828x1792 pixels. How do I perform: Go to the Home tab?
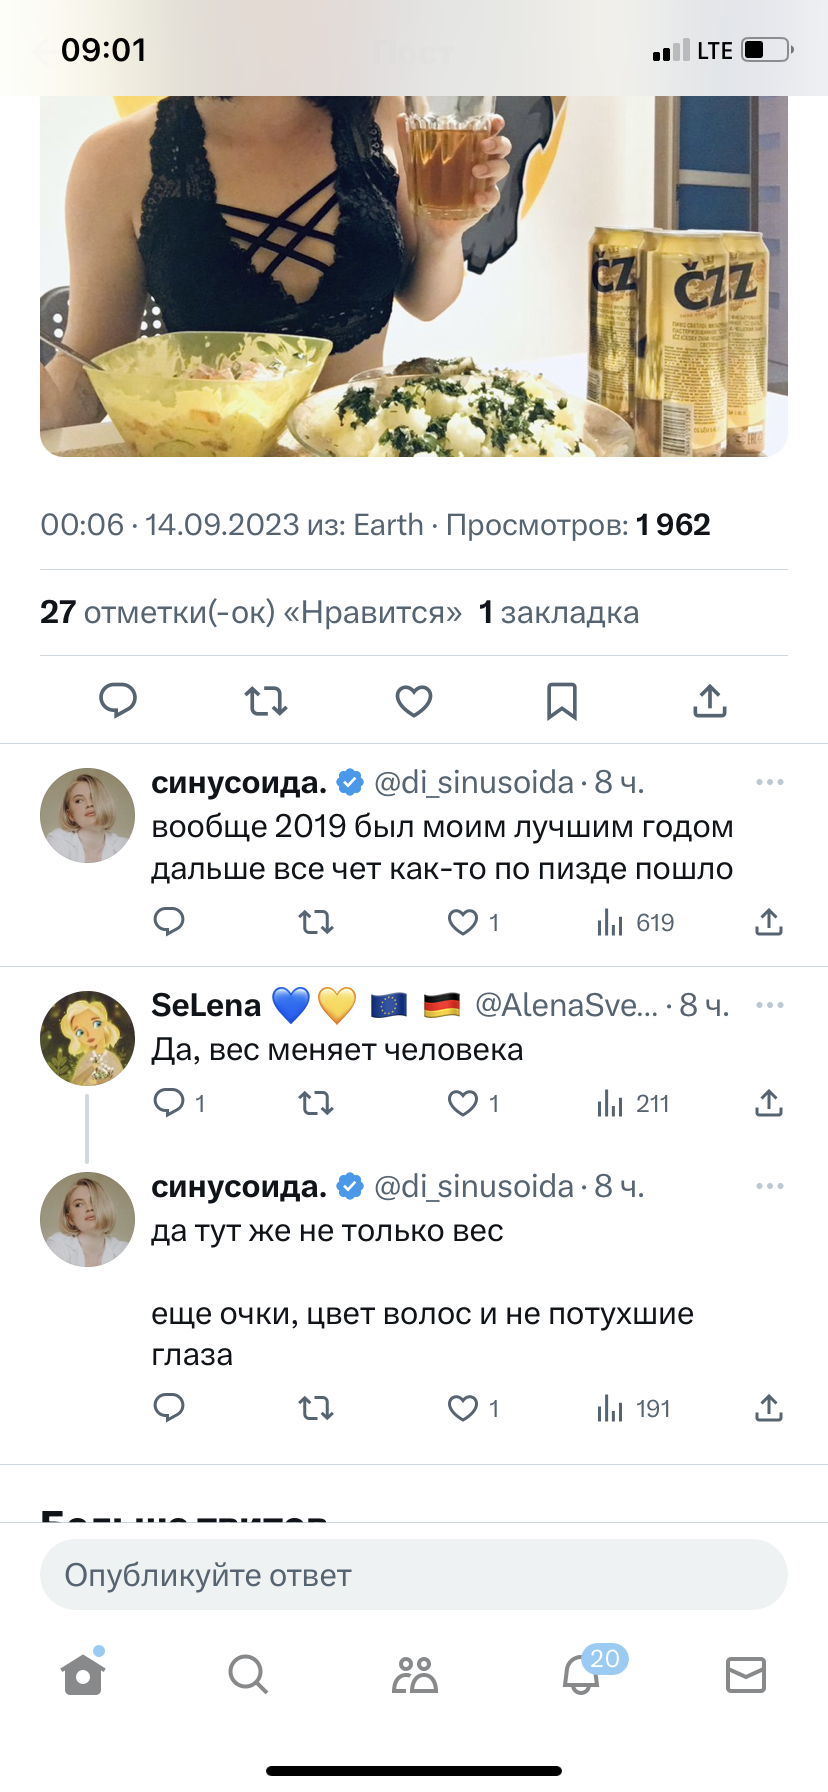pos(83,1674)
